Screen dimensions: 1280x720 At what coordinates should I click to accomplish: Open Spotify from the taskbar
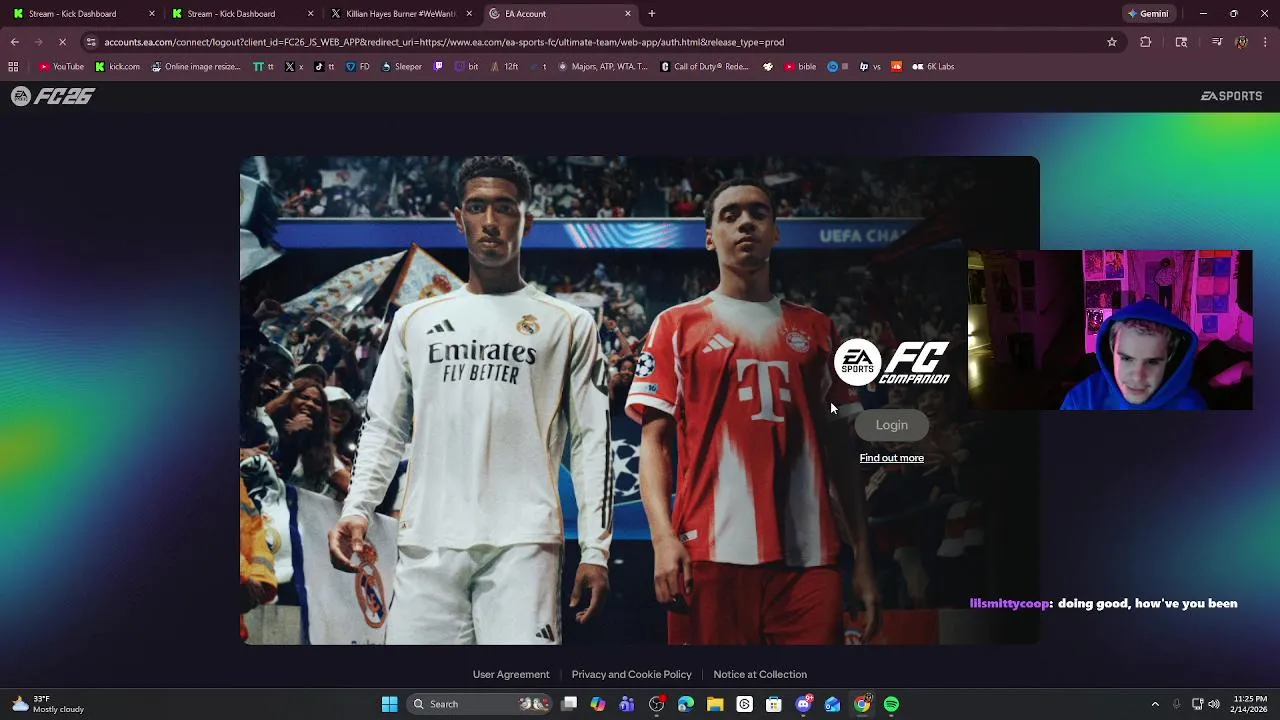(891, 704)
